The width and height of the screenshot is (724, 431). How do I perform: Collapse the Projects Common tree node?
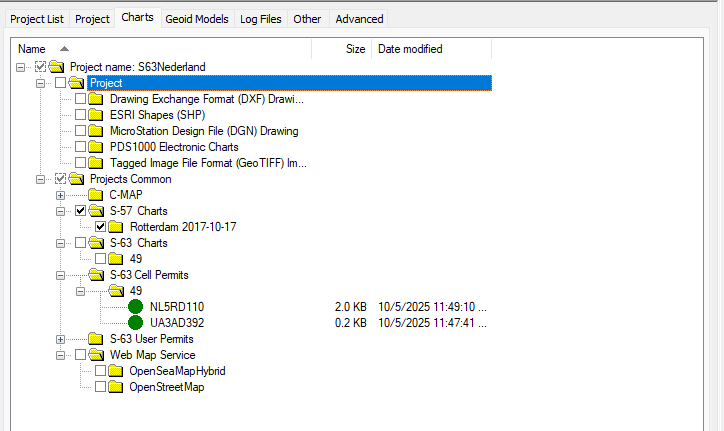click(41, 179)
